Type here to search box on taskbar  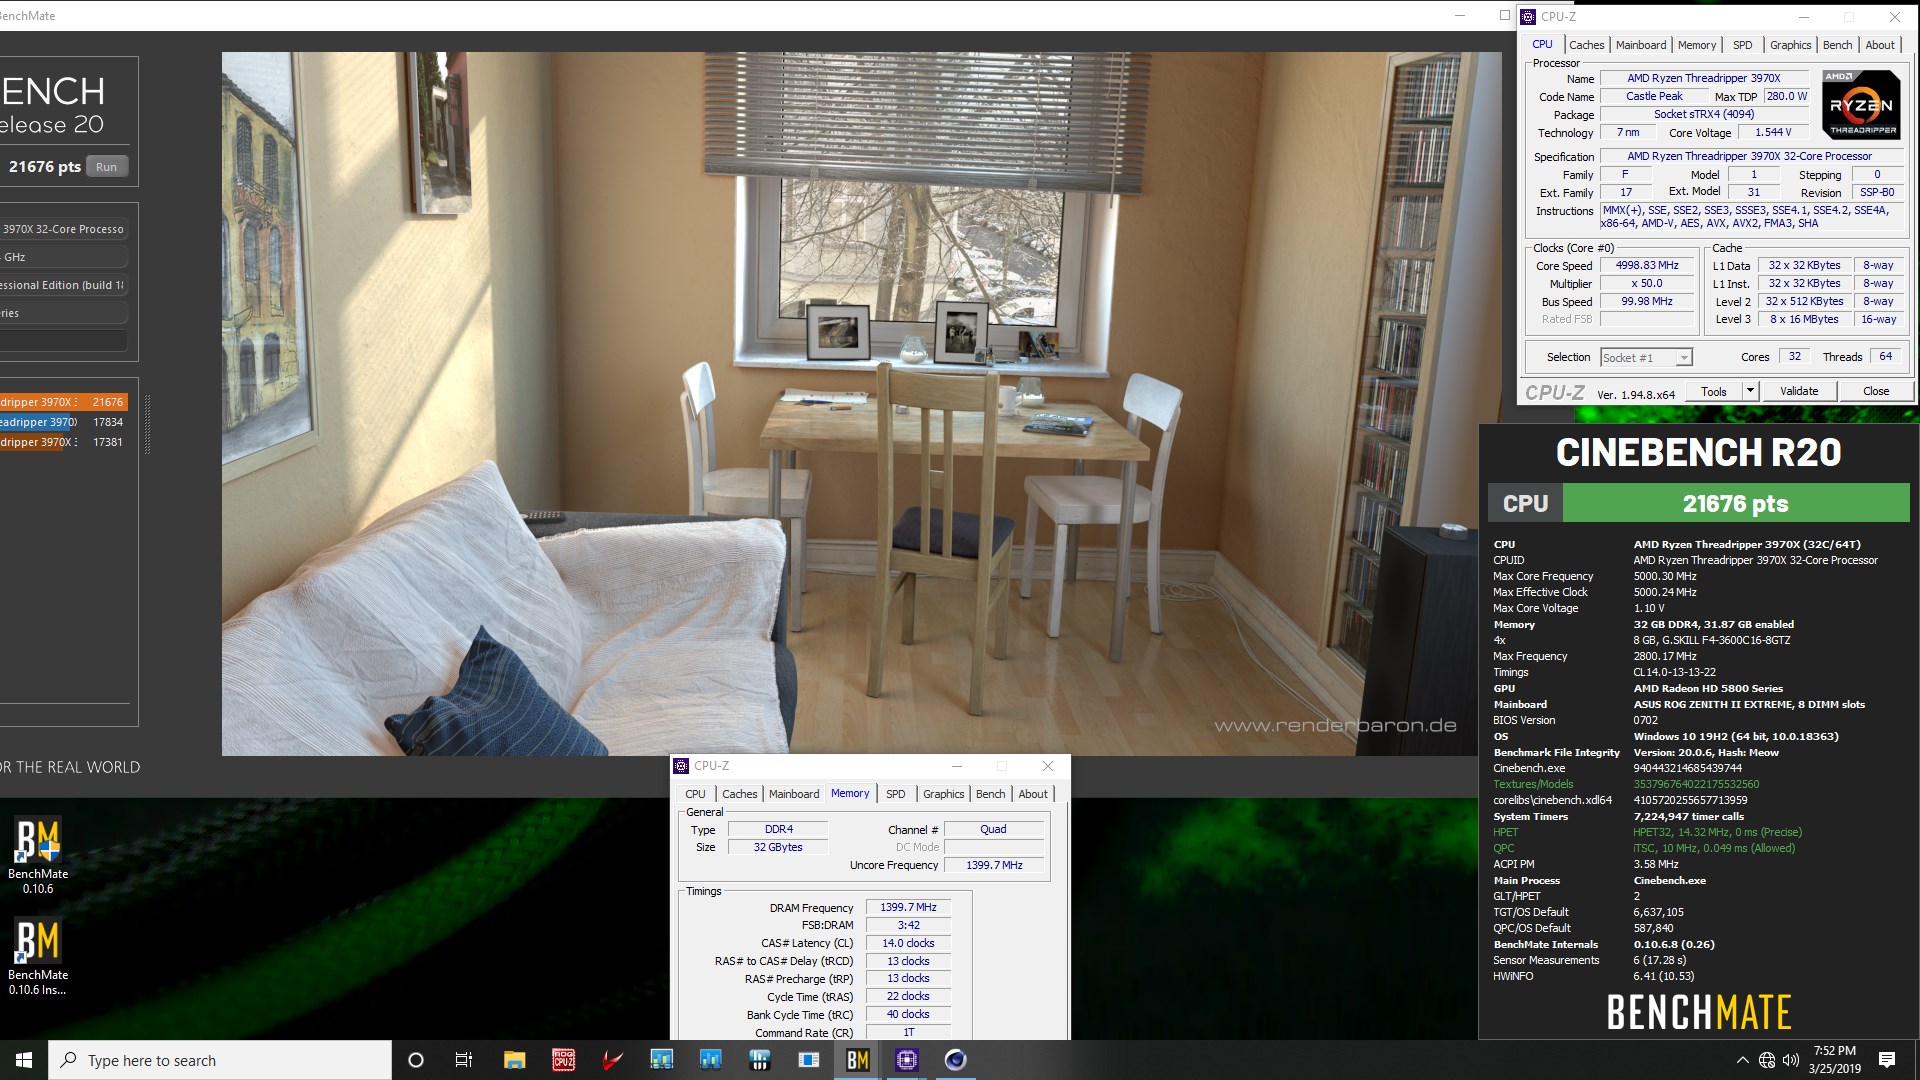click(220, 1060)
